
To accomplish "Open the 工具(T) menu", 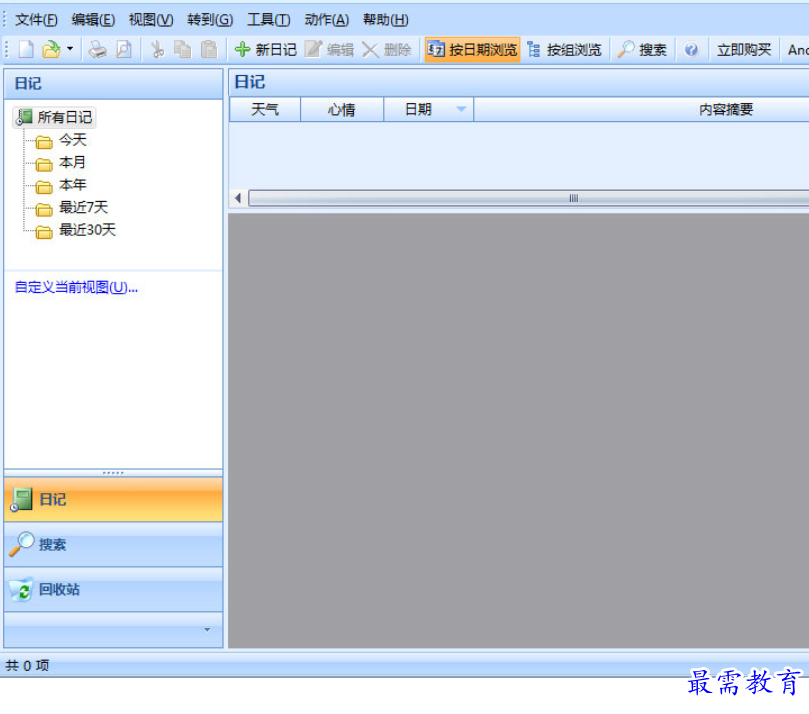I will tap(268, 20).
